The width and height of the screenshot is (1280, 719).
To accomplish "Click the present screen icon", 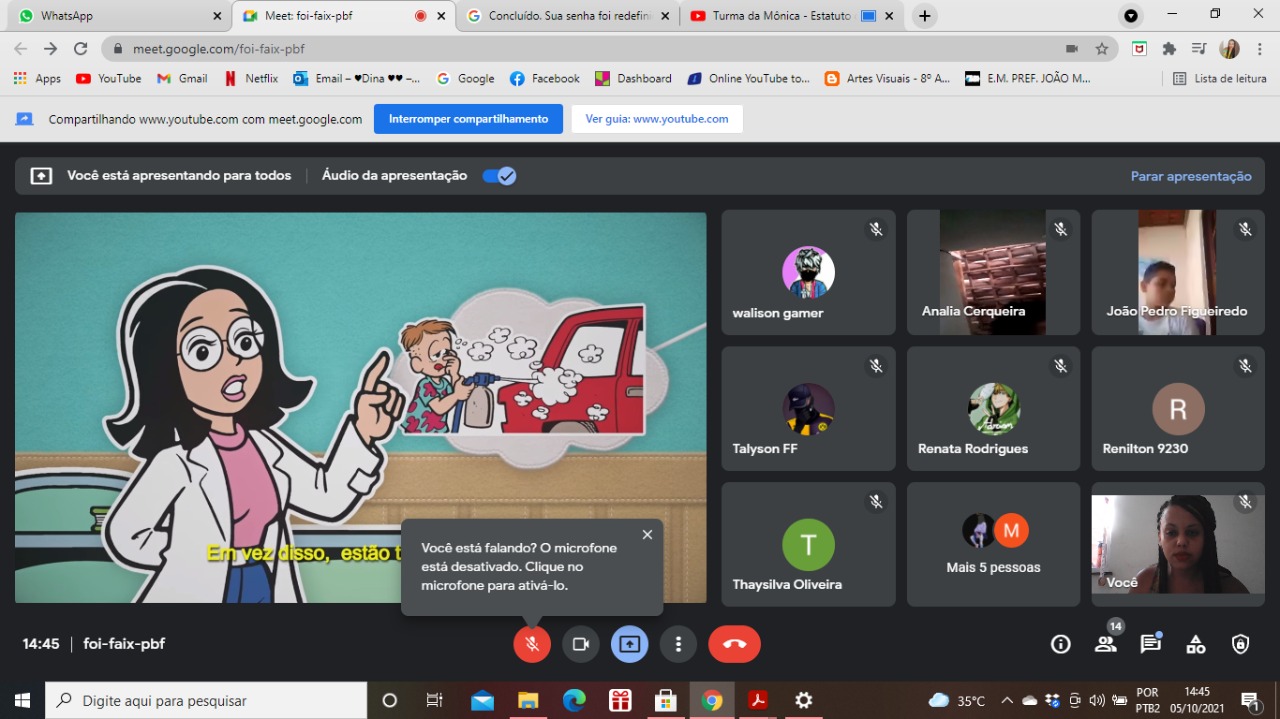I will coord(629,644).
